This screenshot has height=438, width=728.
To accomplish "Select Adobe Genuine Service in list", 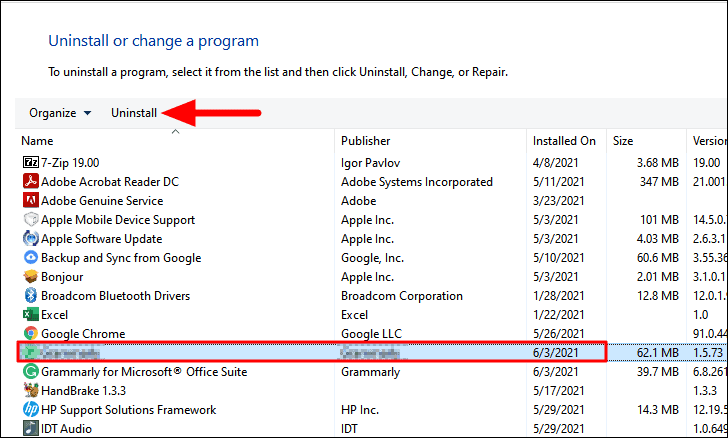I will [x=102, y=201].
